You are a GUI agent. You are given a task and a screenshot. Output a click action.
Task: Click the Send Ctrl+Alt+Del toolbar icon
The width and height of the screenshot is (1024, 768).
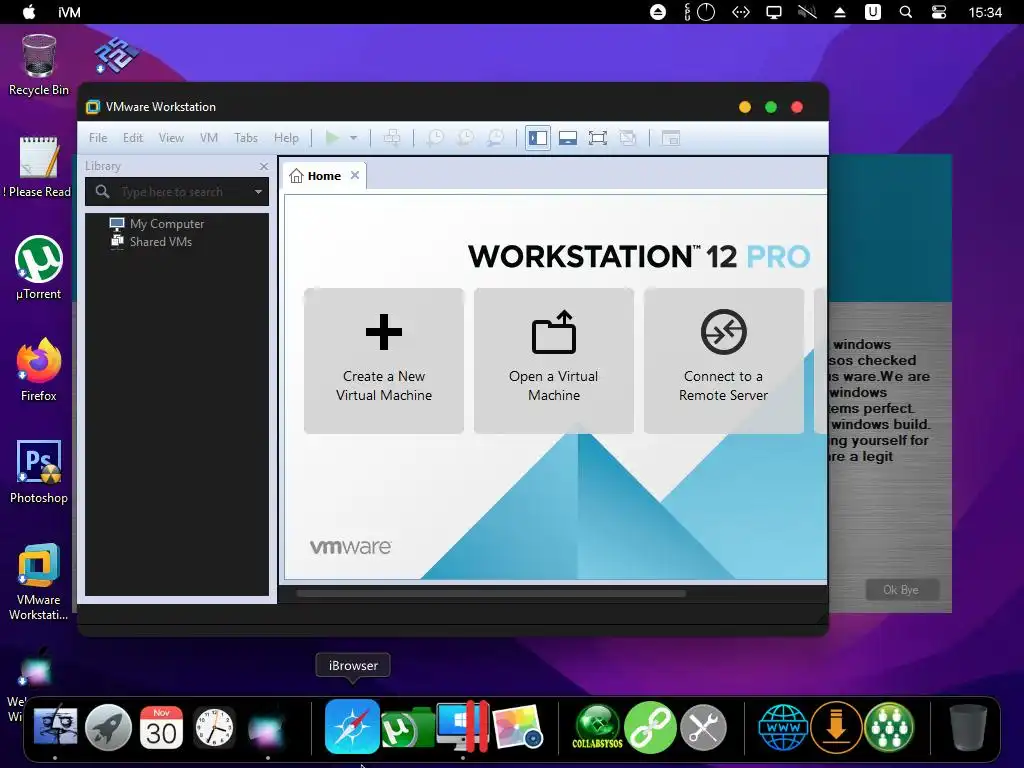392,138
